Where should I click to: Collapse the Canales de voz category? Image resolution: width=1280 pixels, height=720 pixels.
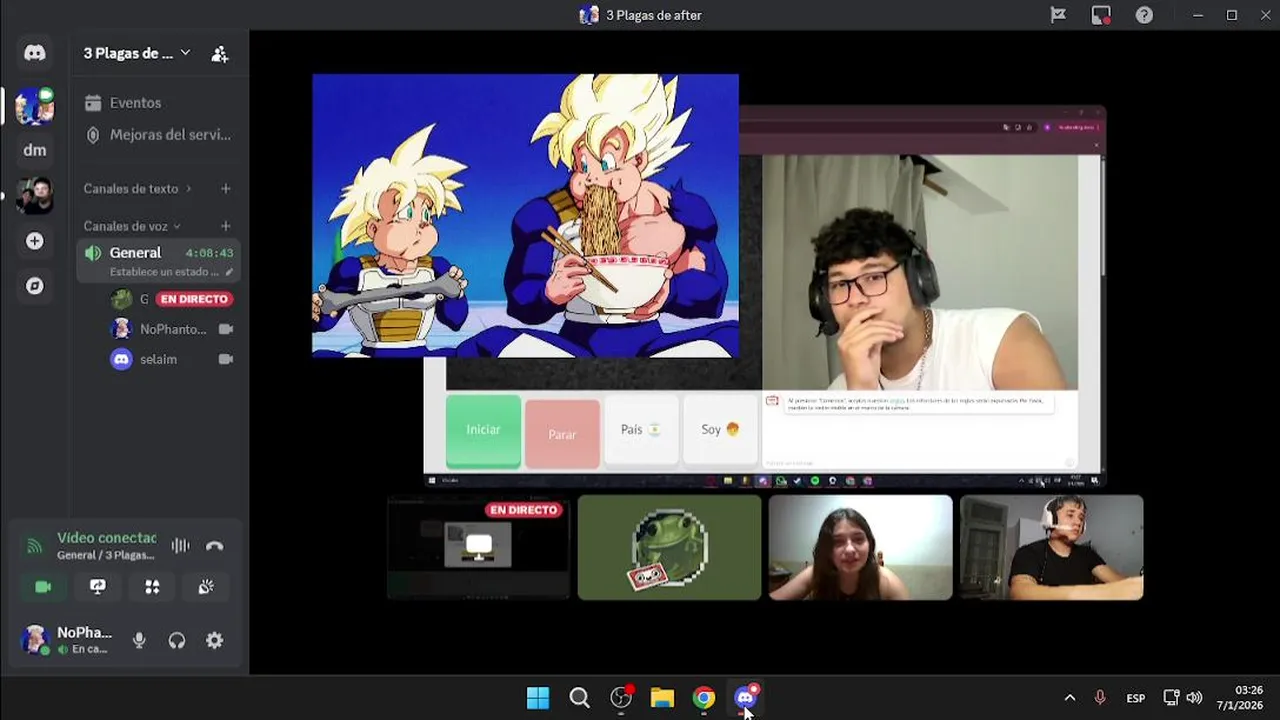click(132, 226)
